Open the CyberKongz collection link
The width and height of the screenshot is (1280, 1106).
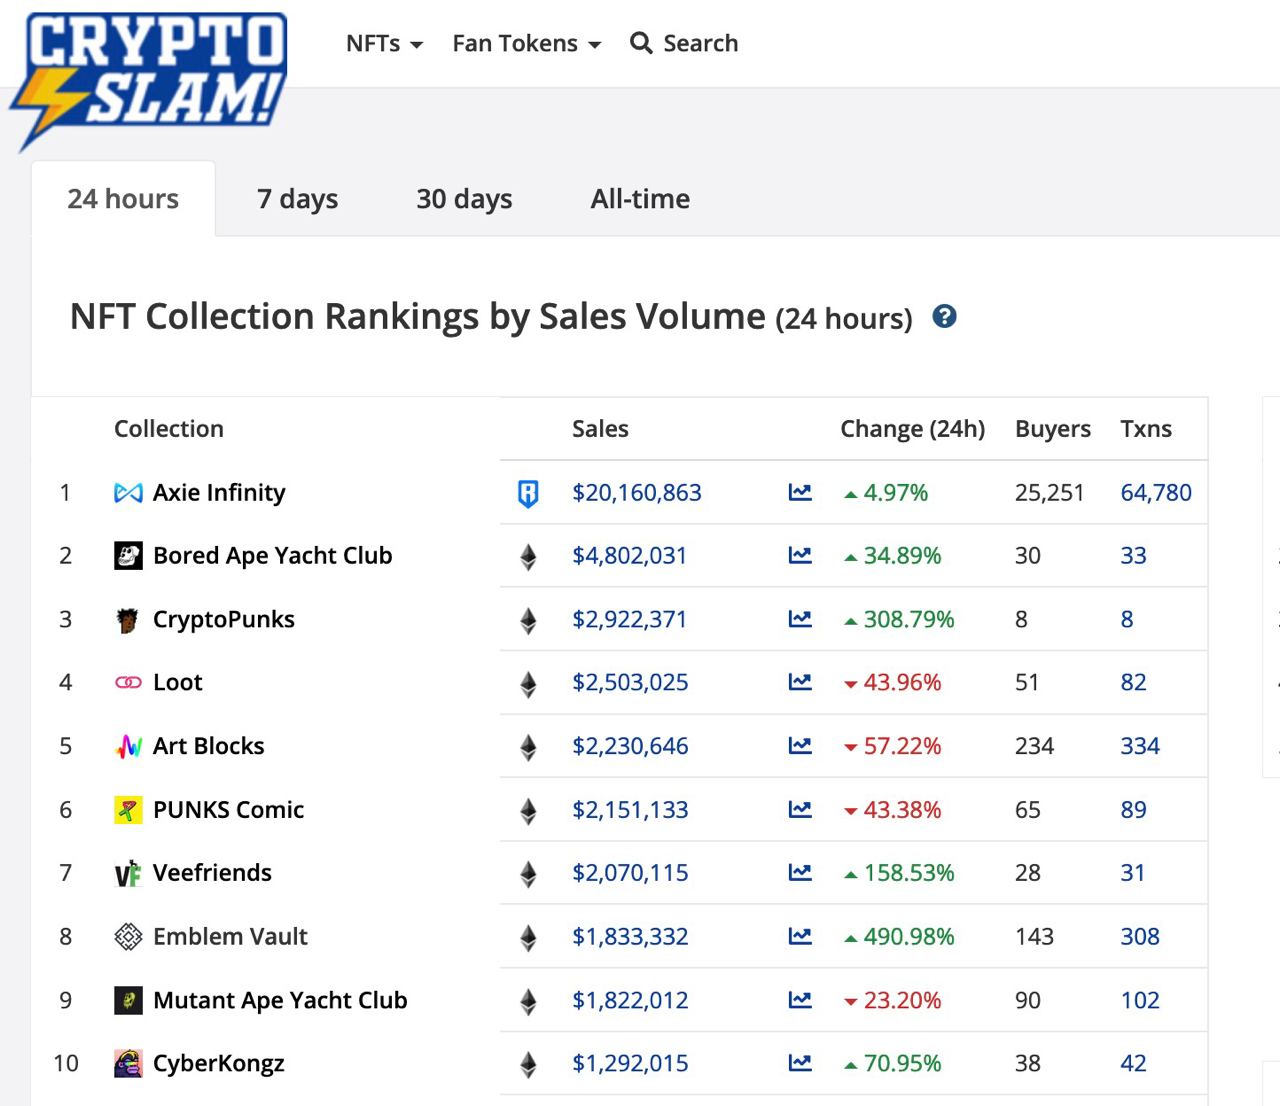click(x=219, y=1064)
